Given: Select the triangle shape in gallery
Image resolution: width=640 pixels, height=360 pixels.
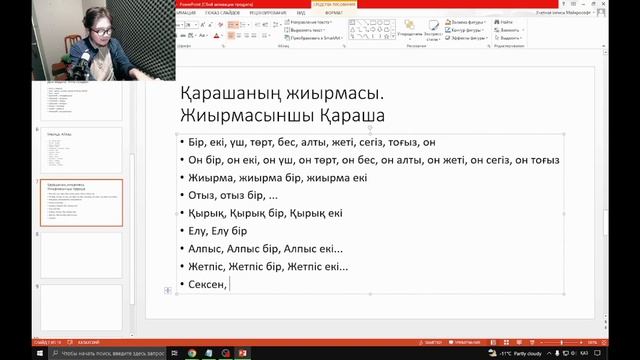Looking at the screenshot, I should (352, 30).
